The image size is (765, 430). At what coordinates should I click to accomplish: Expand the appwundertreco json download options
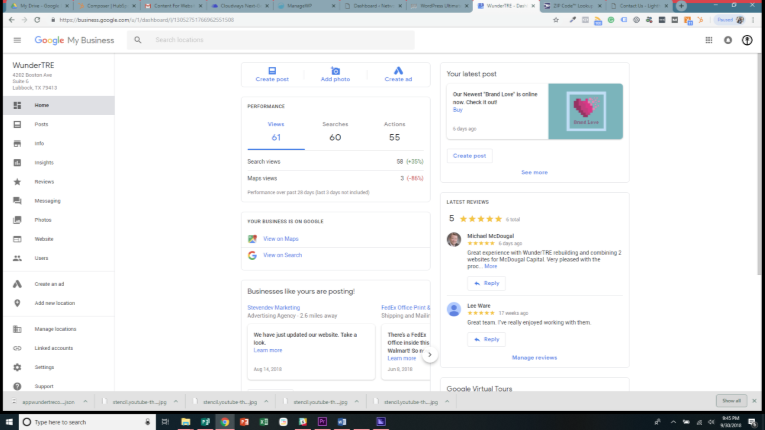[85, 402]
